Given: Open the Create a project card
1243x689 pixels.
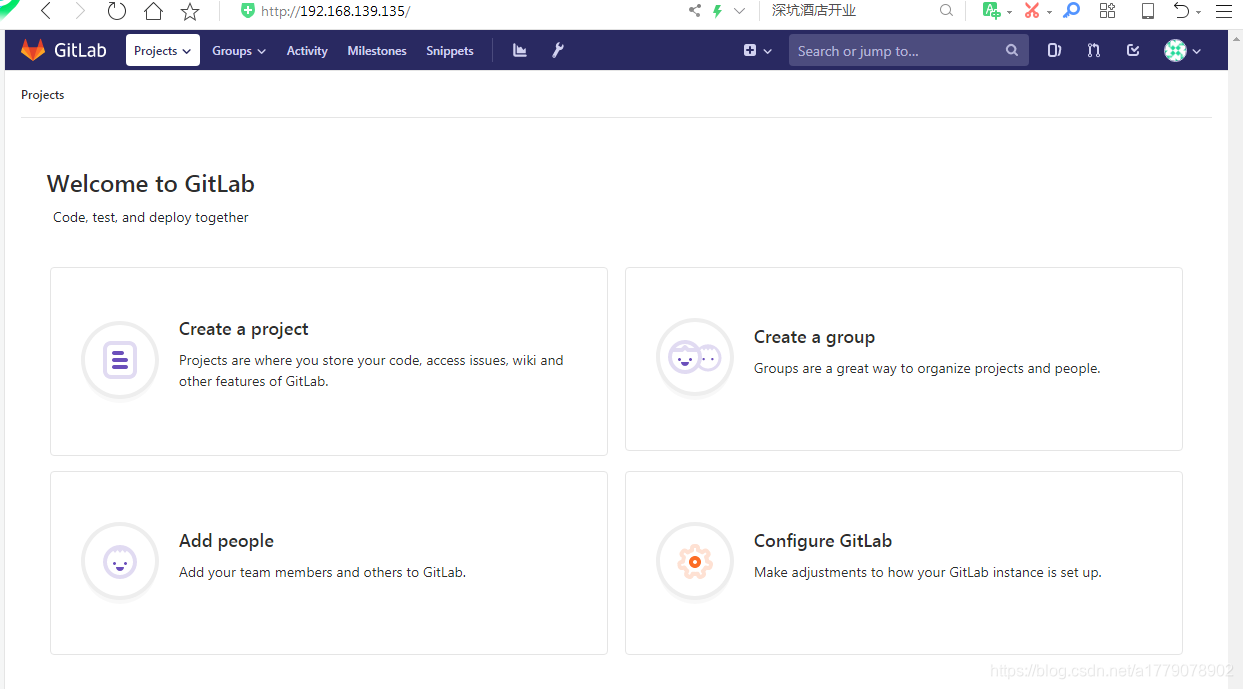Looking at the screenshot, I should pos(329,361).
